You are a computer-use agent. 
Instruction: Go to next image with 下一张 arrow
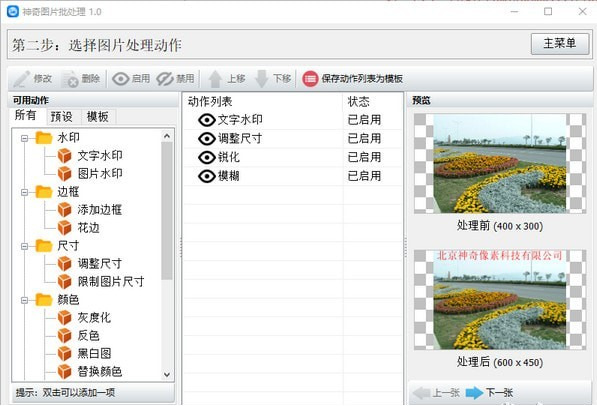(474, 393)
